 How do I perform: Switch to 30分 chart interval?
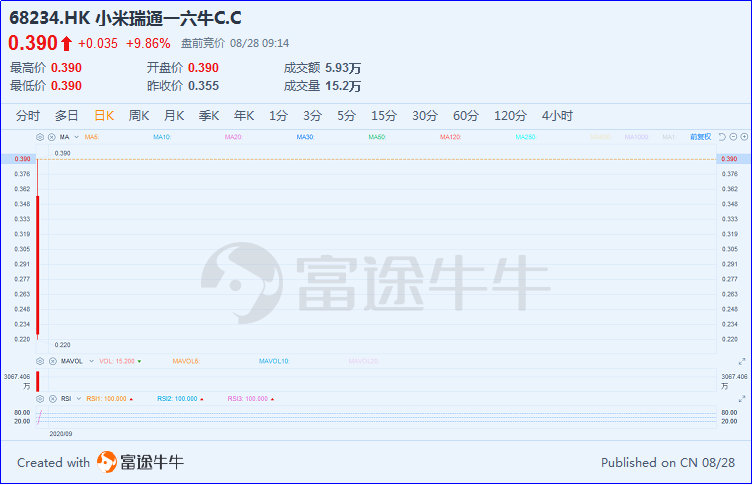point(425,116)
